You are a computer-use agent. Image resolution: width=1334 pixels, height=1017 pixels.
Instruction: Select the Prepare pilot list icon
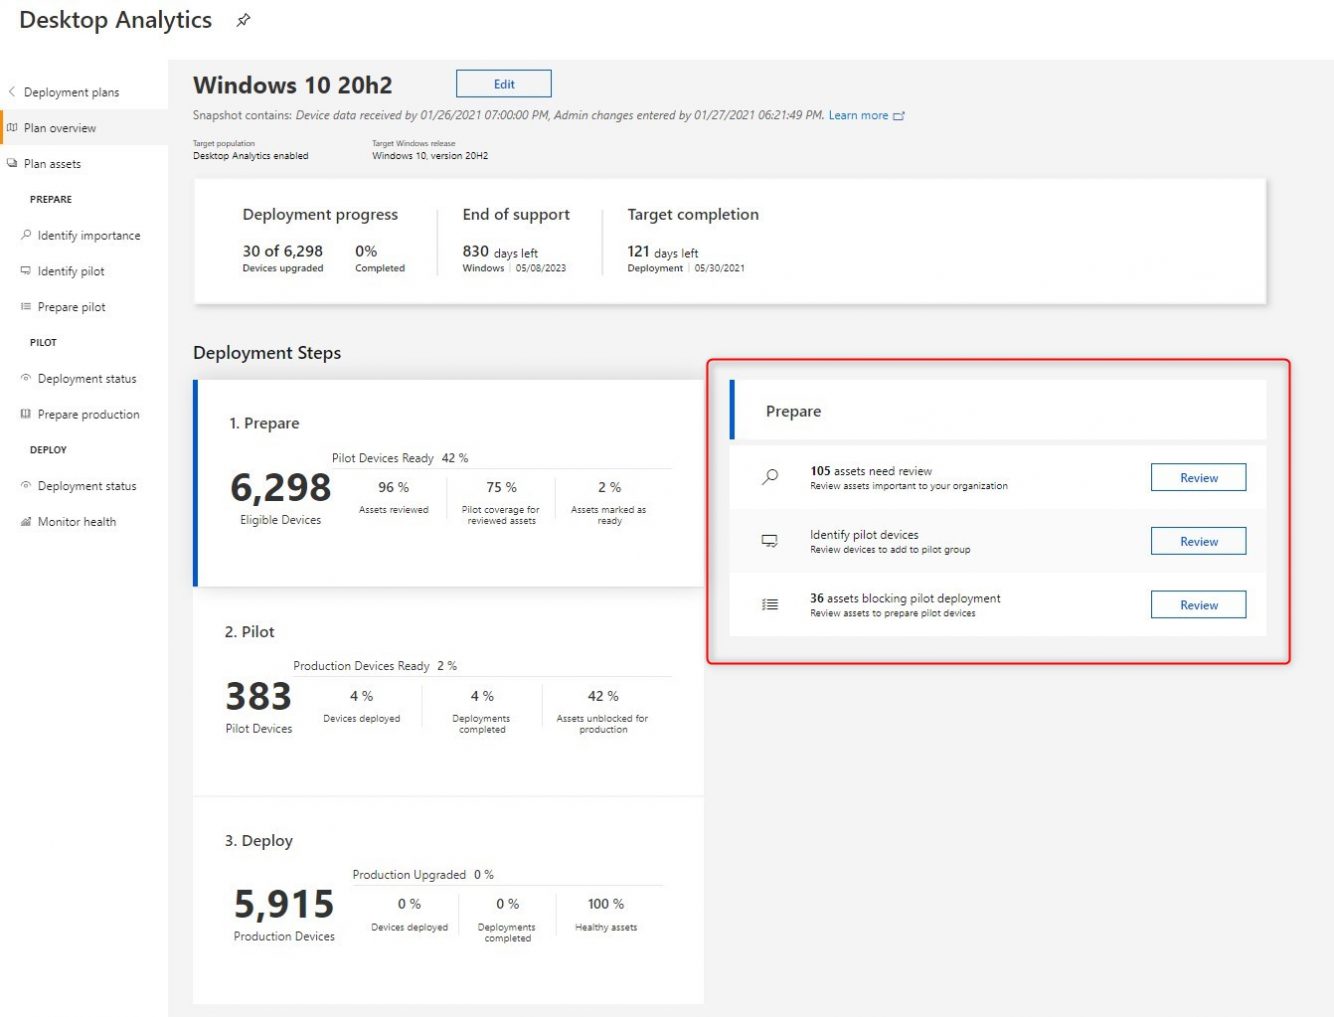25,307
